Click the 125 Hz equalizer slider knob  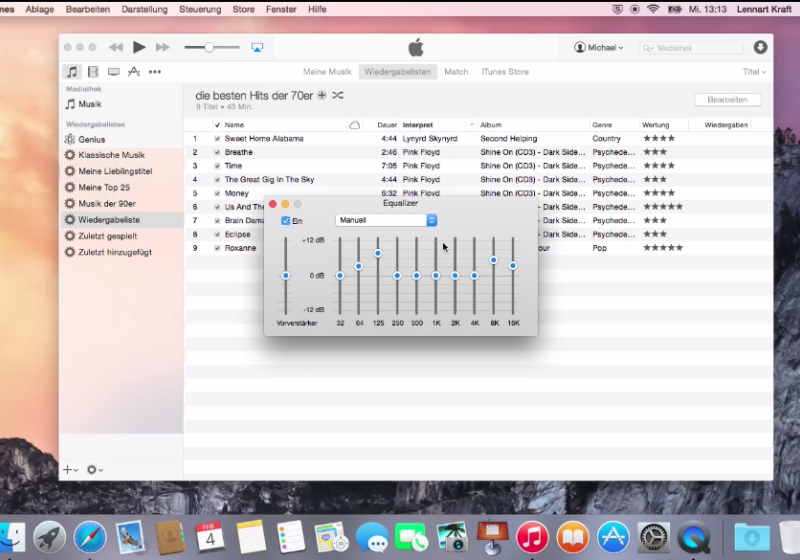(x=378, y=253)
